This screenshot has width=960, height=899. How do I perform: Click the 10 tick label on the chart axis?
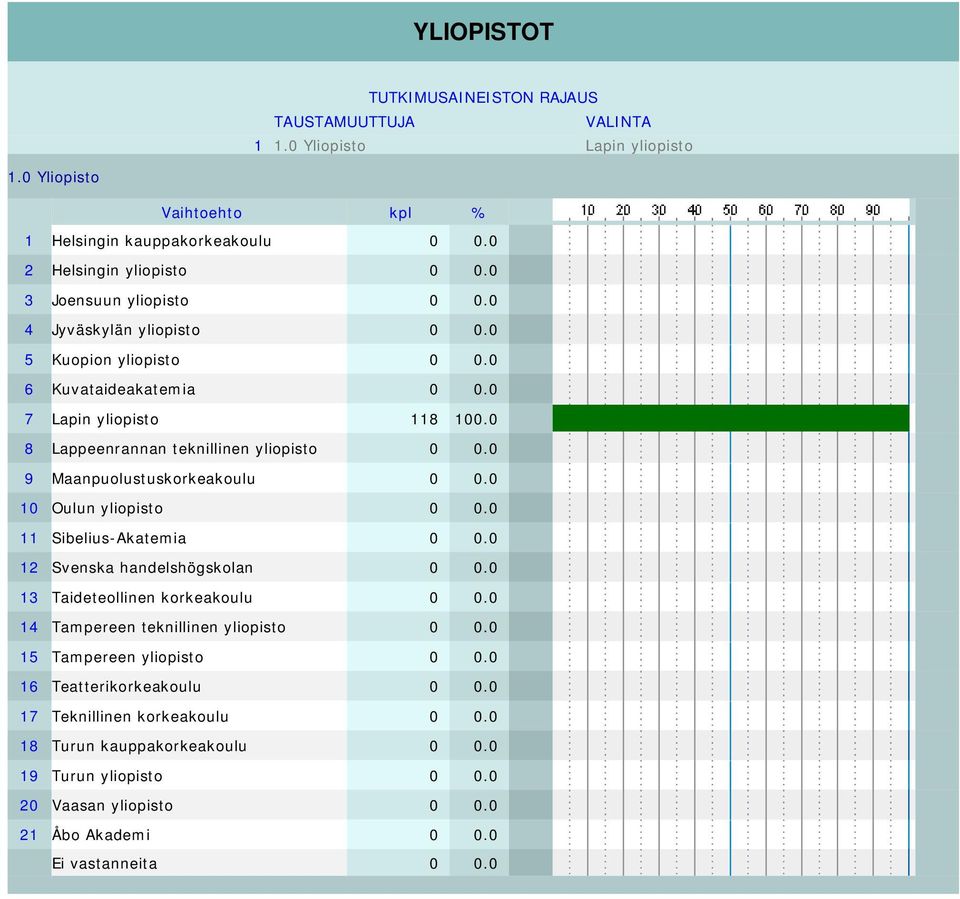coord(588,210)
